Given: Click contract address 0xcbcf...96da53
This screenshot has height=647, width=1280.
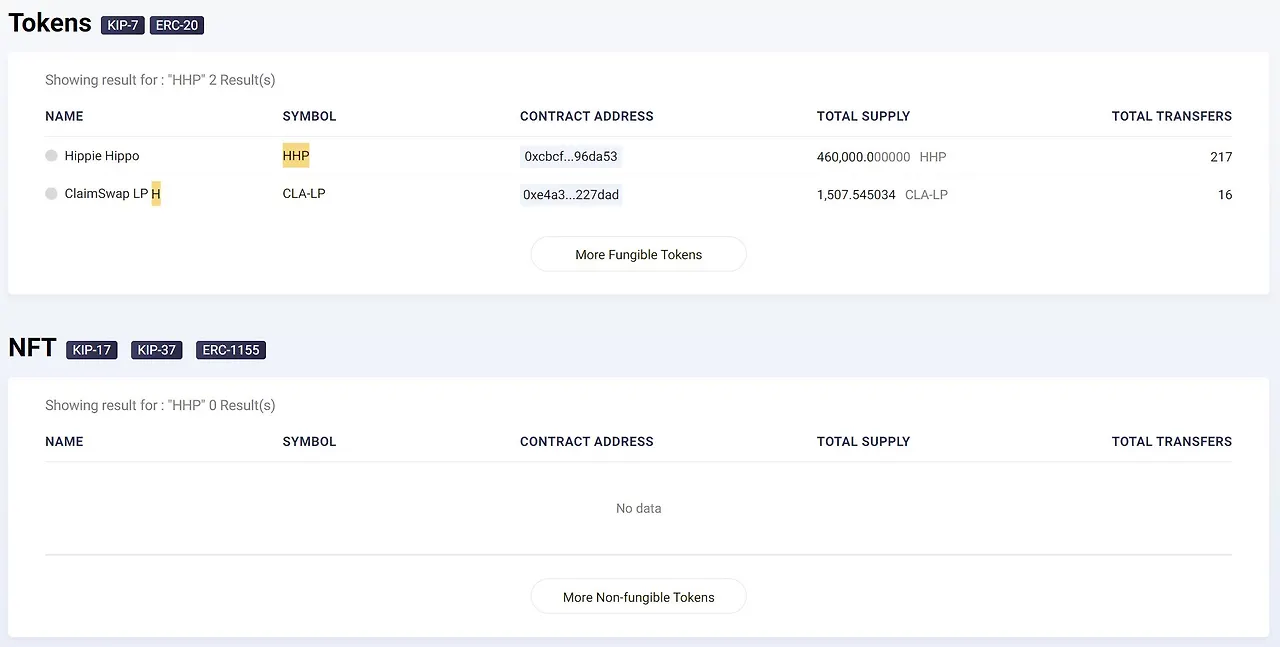Looking at the screenshot, I should (571, 157).
